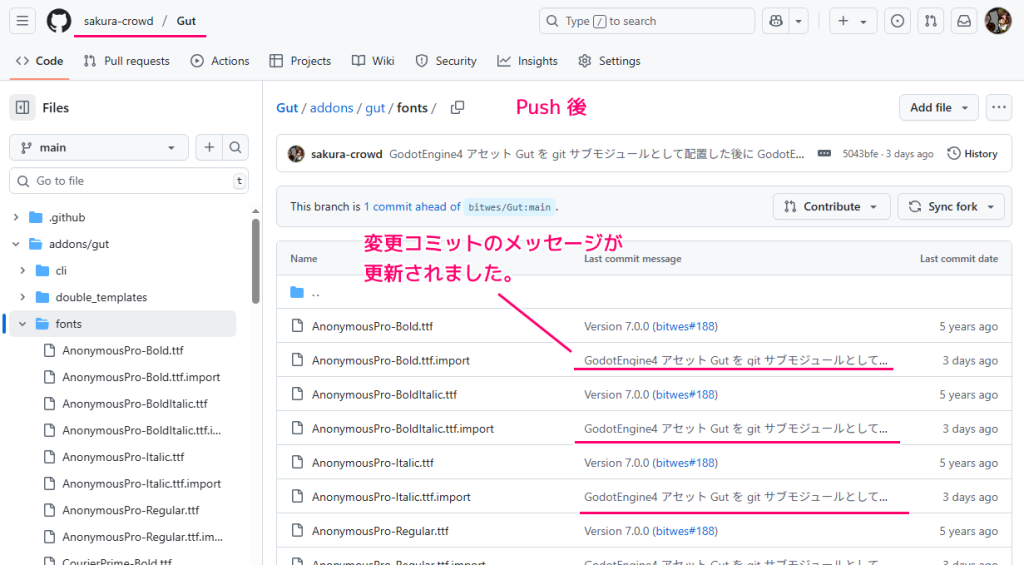Image resolution: width=1024 pixels, height=565 pixels.
Task: Collapse the addons/gut folder
Action: point(16,244)
